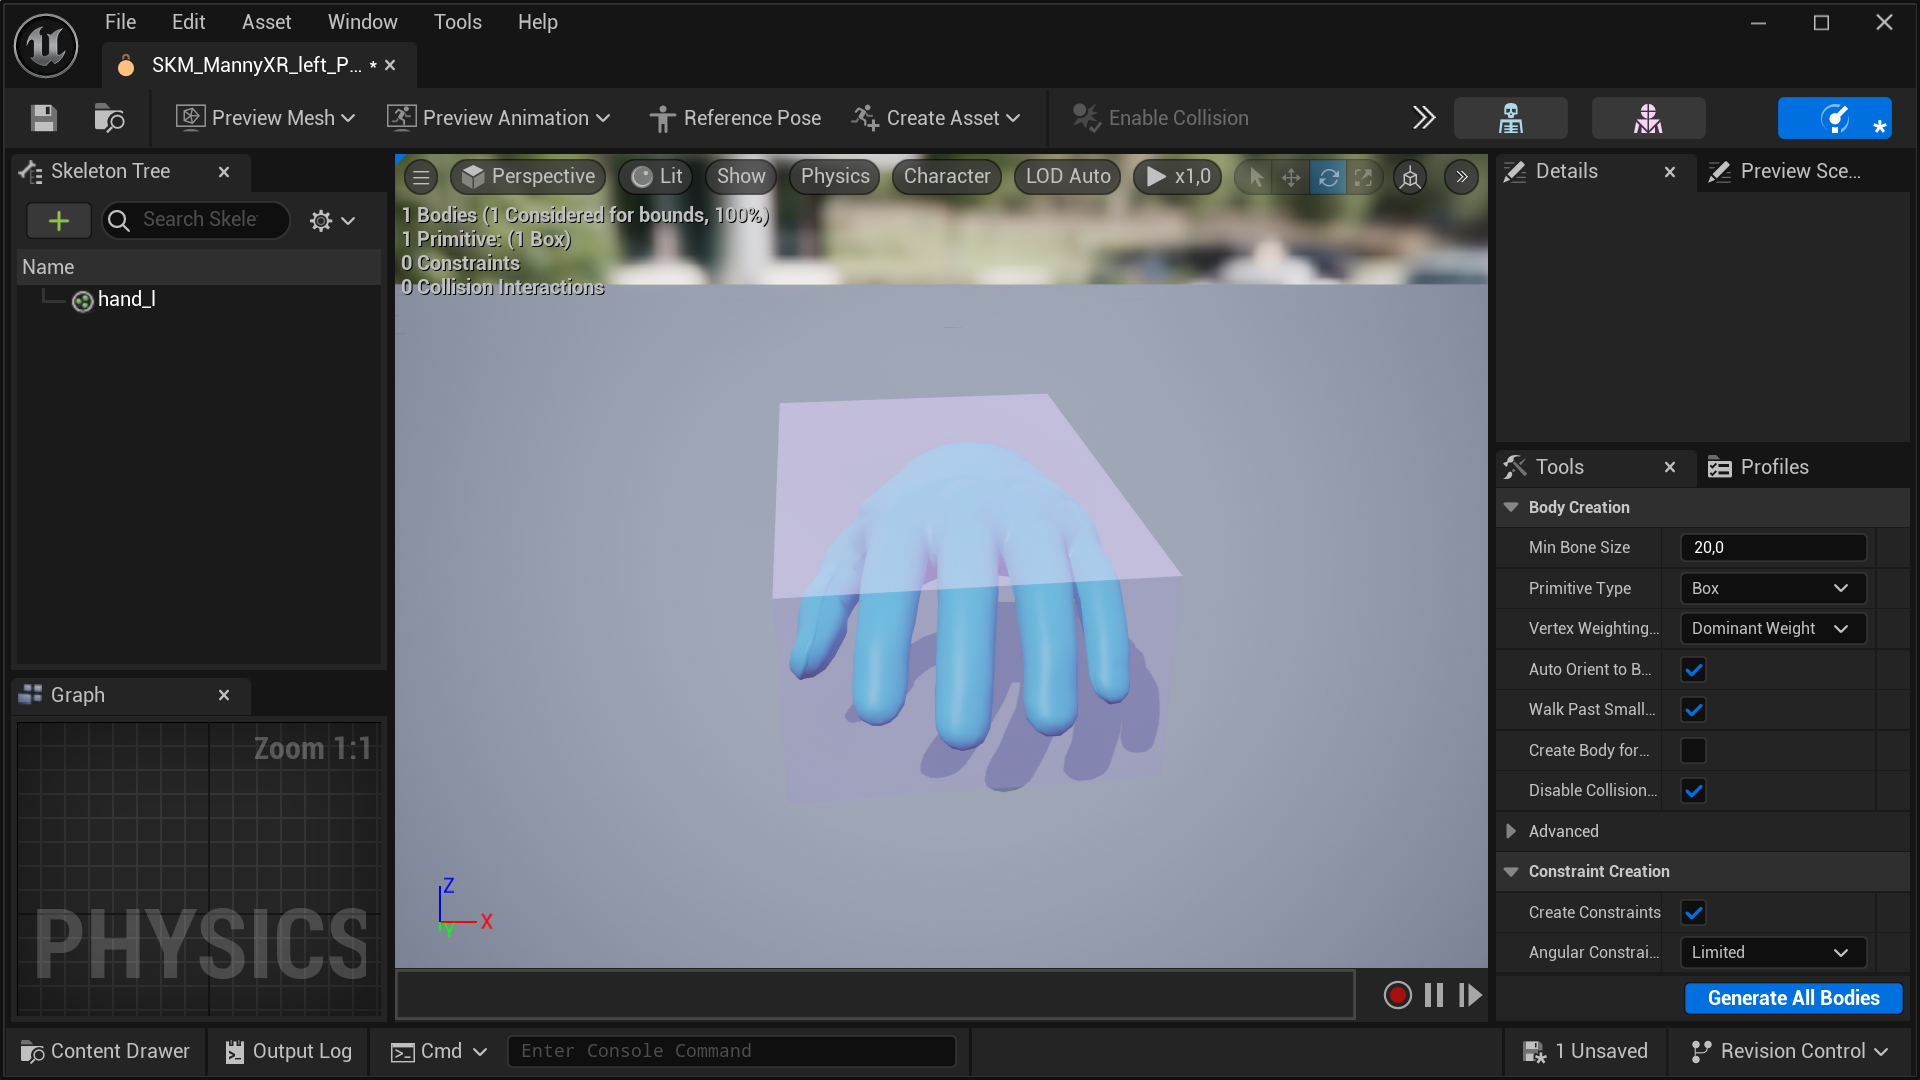Open the Primitive Type dropdown
Image resolution: width=1920 pixels, height=1080 pixels.
1774,588
